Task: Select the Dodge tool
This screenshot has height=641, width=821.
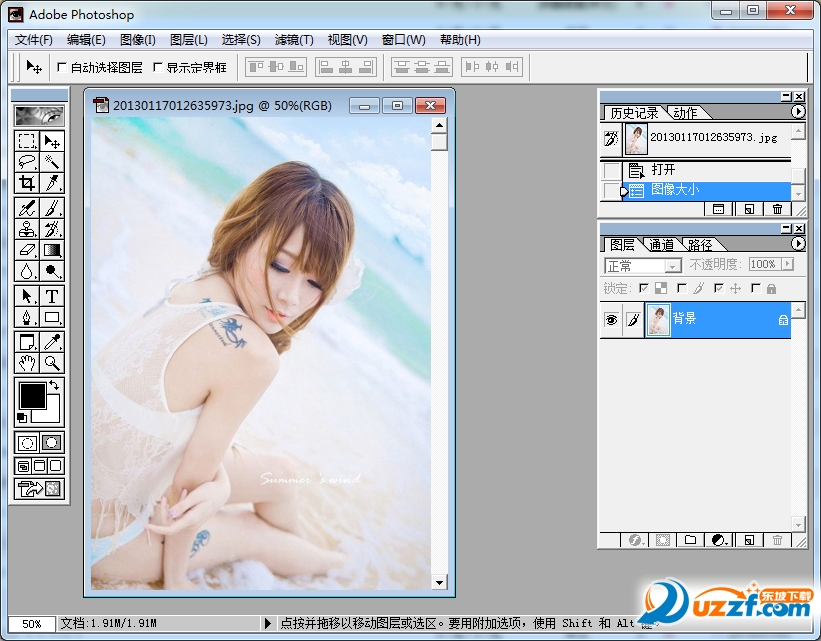Action: pos(52,271)
